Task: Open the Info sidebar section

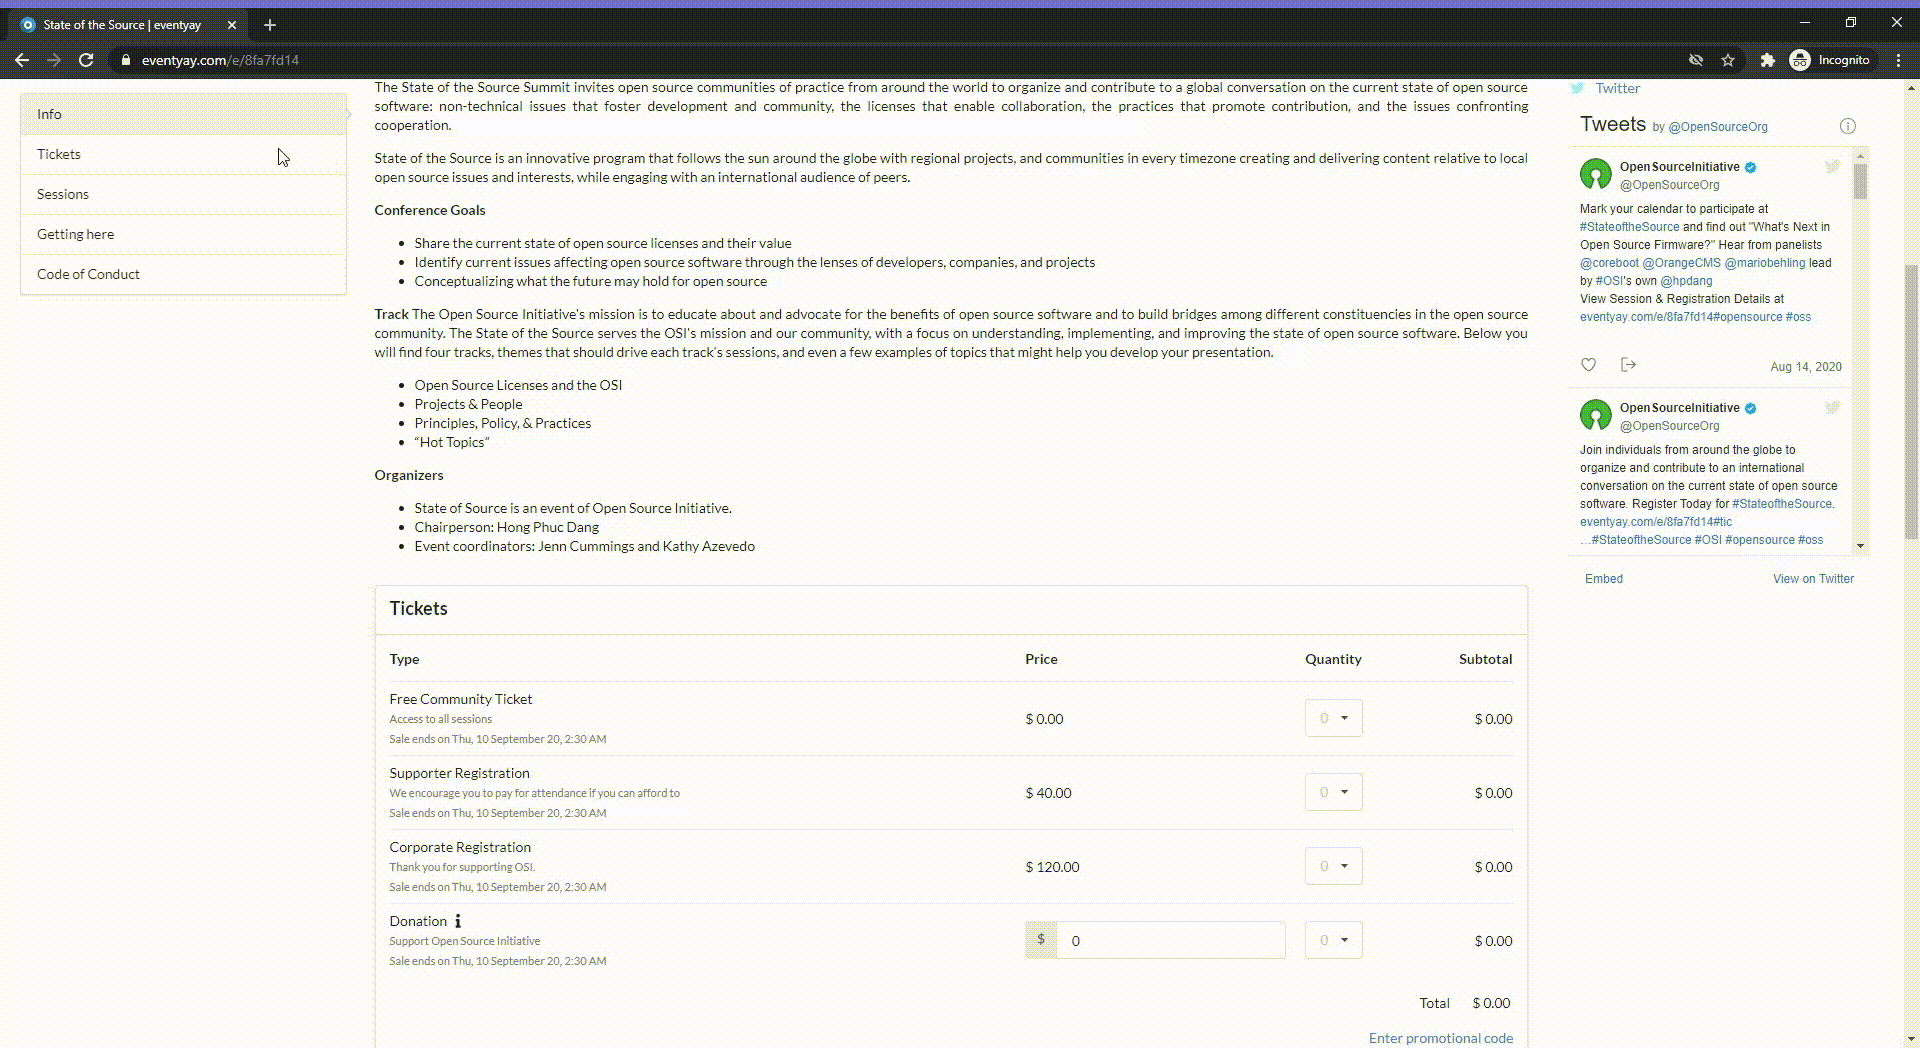Action: 183,114
